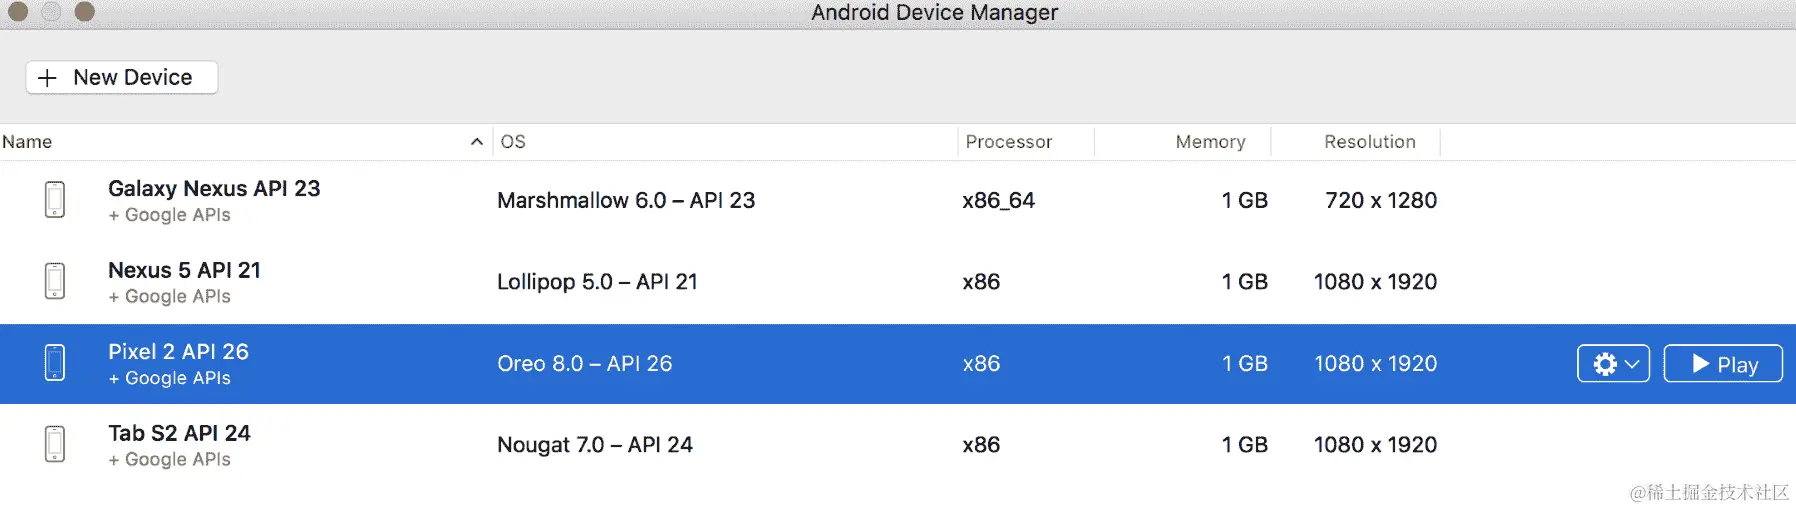Viewport: 1796px width, 509px height.
Task: Click the Tab S2 row's 1080 x 1920 resolution
Action: 1375,445
